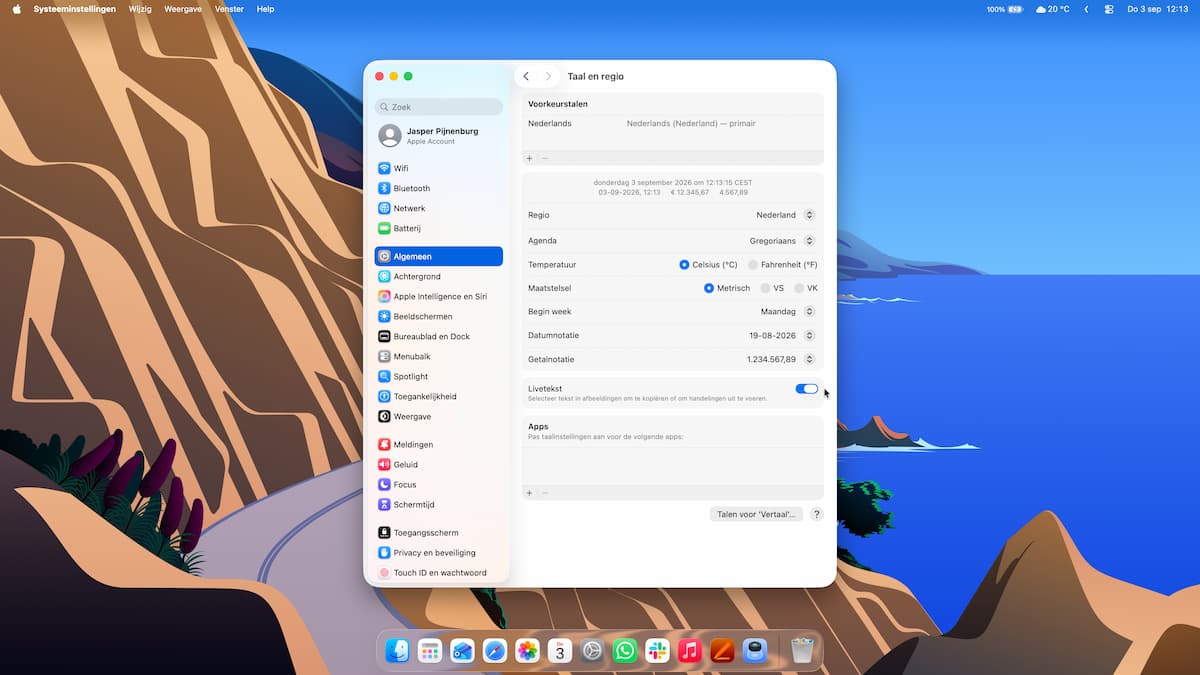Viewport: 1200px width, 675px height.
Task: Click the date and time Do 3 sep 12:13
Action: 1157,9
